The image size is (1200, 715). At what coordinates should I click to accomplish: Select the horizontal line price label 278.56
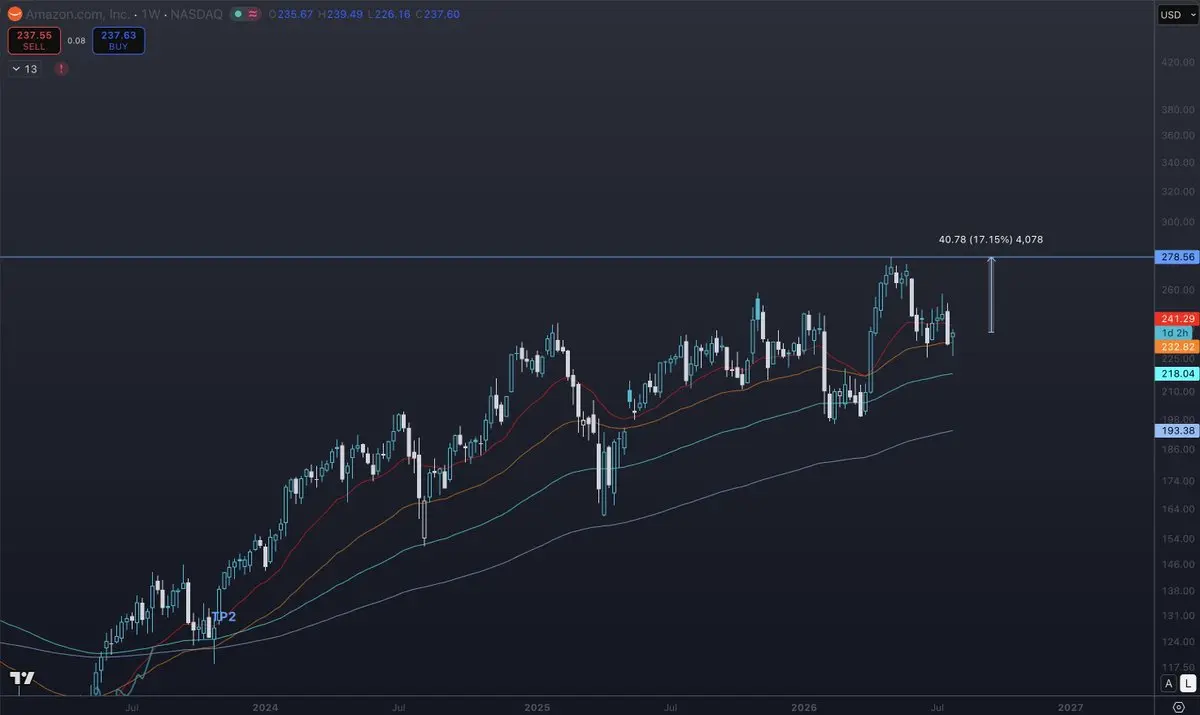click(1176, 257)
